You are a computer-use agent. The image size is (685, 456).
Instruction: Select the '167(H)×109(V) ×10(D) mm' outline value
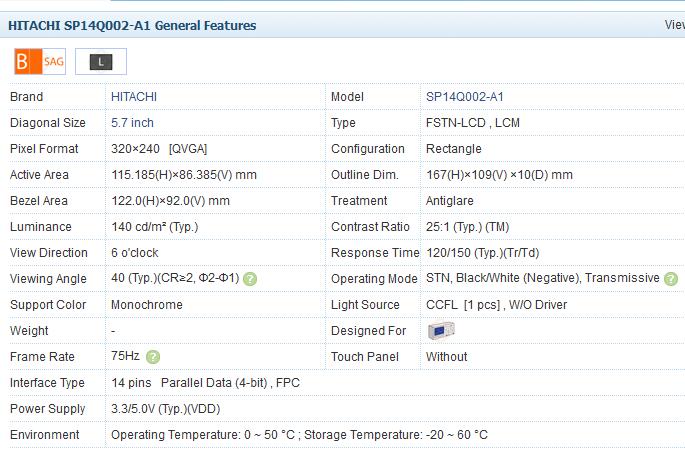pyautogui.click(x=499, y=175)
